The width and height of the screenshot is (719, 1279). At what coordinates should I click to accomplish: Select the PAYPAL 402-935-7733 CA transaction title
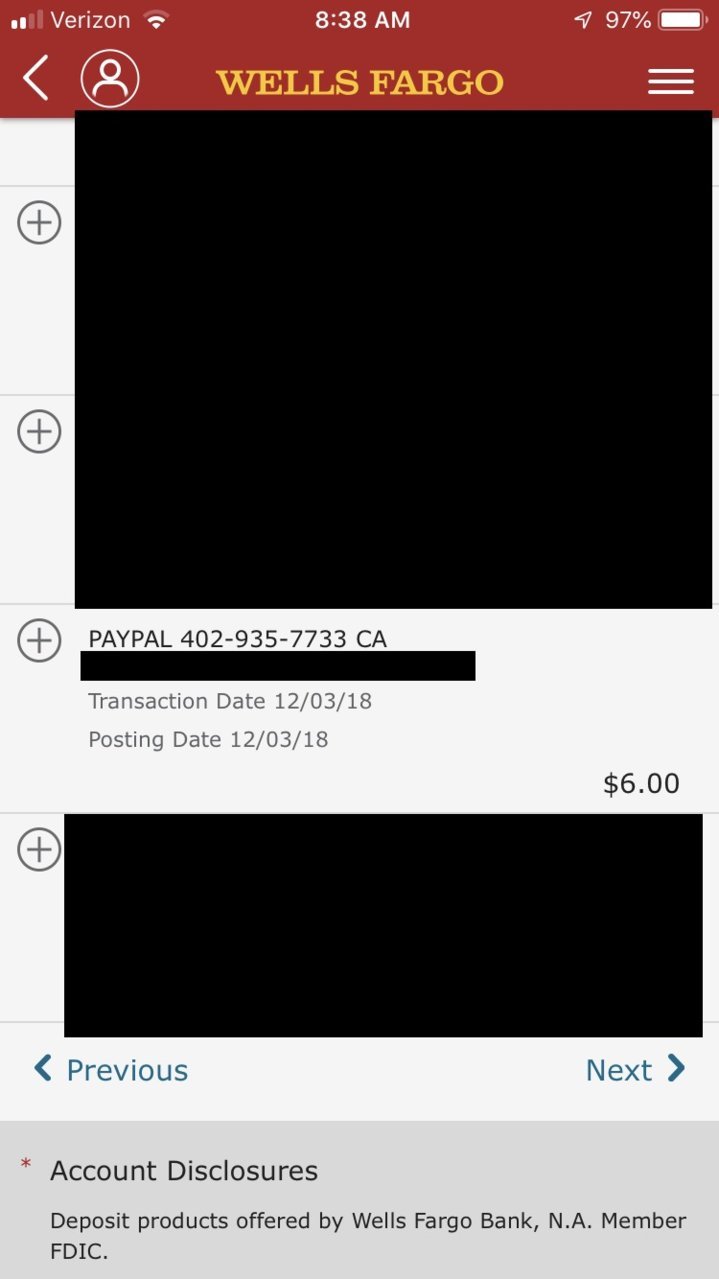(237, 639)
